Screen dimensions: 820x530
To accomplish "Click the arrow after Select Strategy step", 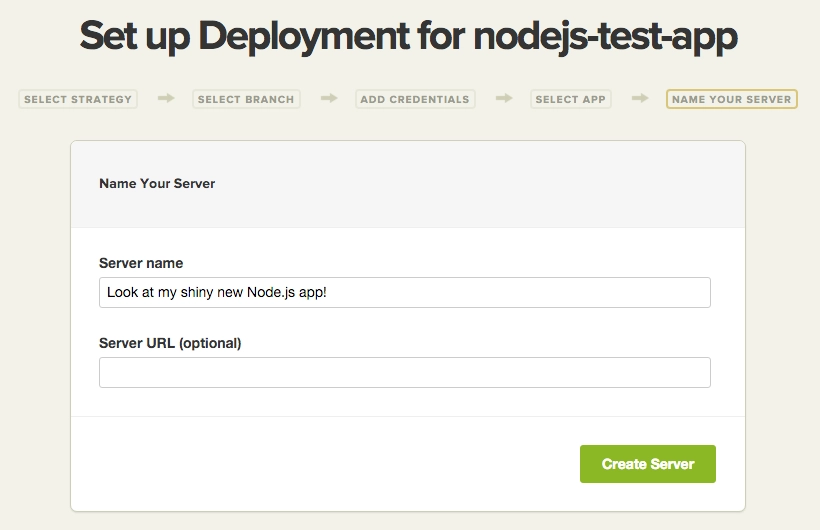I will pos(166,99).
